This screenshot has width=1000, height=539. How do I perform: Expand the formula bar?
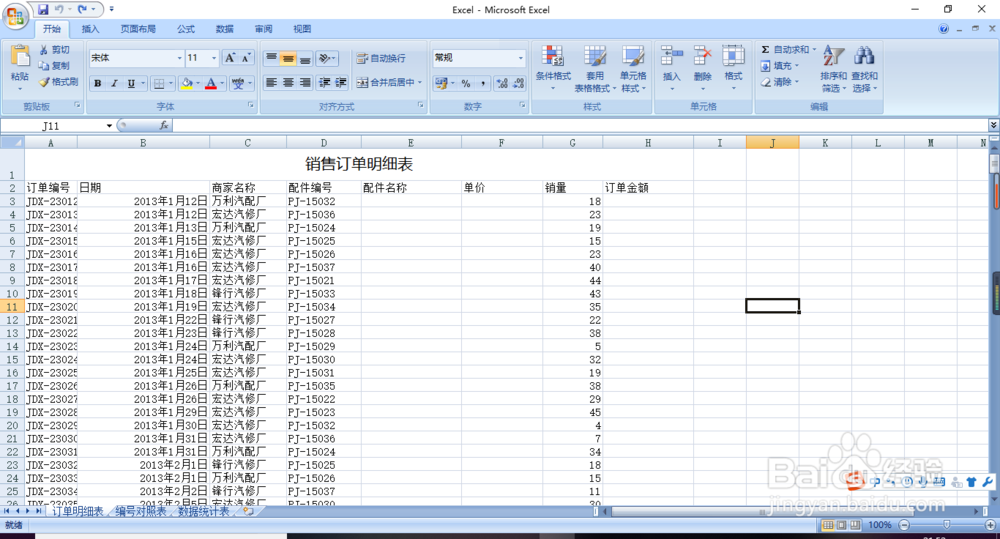[993, 125]
